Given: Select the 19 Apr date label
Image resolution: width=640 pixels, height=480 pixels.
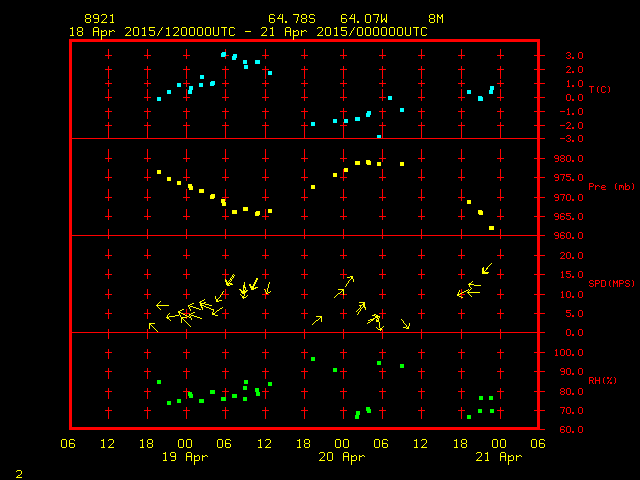Looking at the screenshot, I should coord(185,457).
